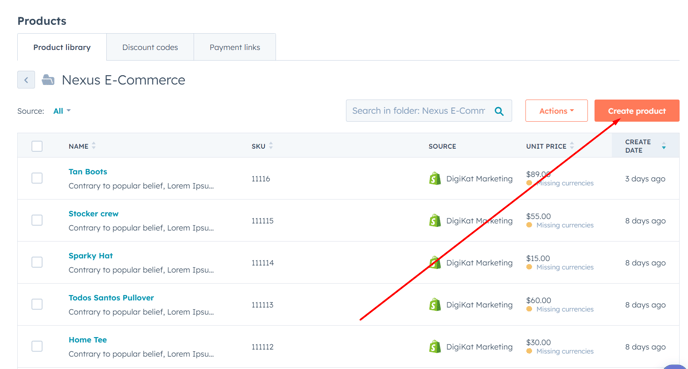Check the Sparky Hat row checkbox
The height and width of the screenshot is (369, 688).
[x=37, y=262]
